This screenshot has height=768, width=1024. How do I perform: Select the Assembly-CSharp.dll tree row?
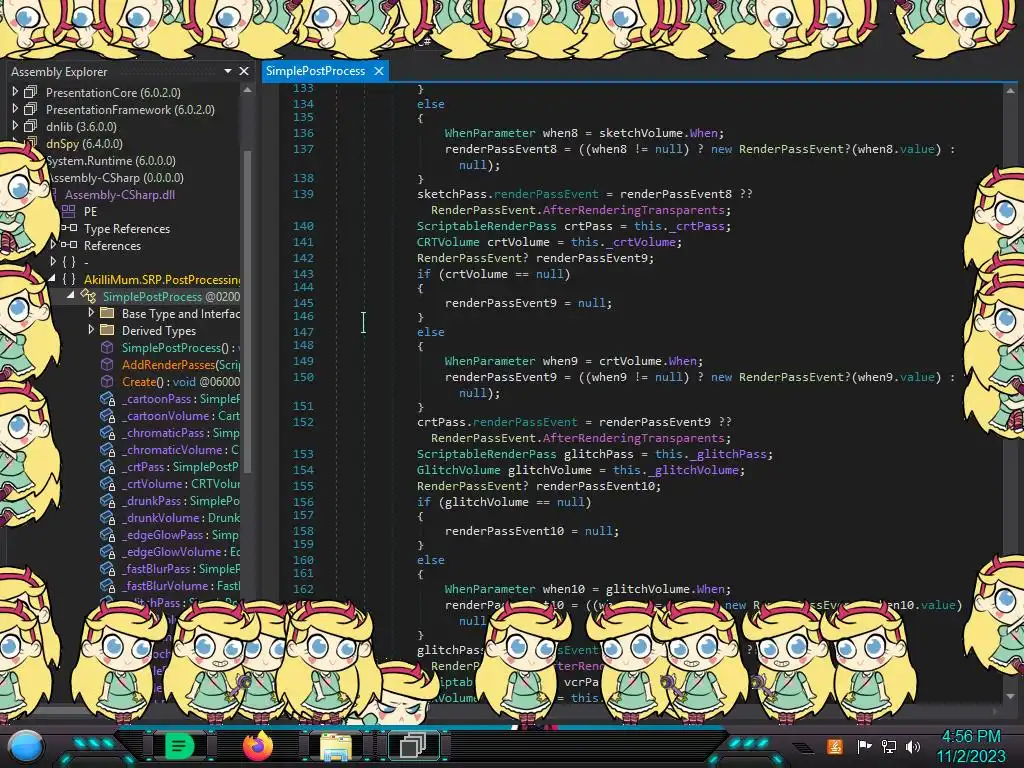click(x=120, y=194)
